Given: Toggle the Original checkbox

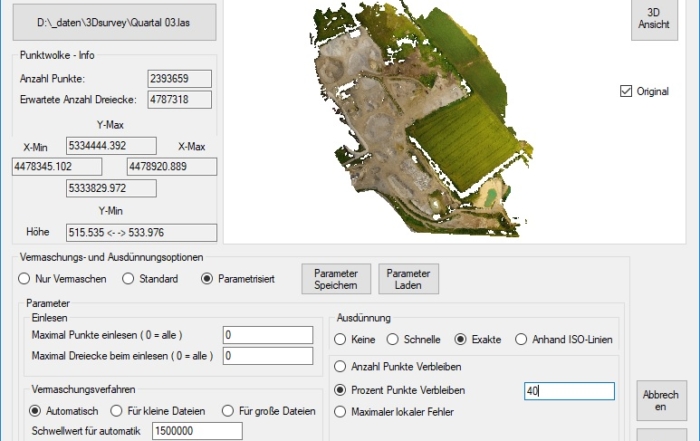Looking at the screenshot, I should (x=627, y=92).
